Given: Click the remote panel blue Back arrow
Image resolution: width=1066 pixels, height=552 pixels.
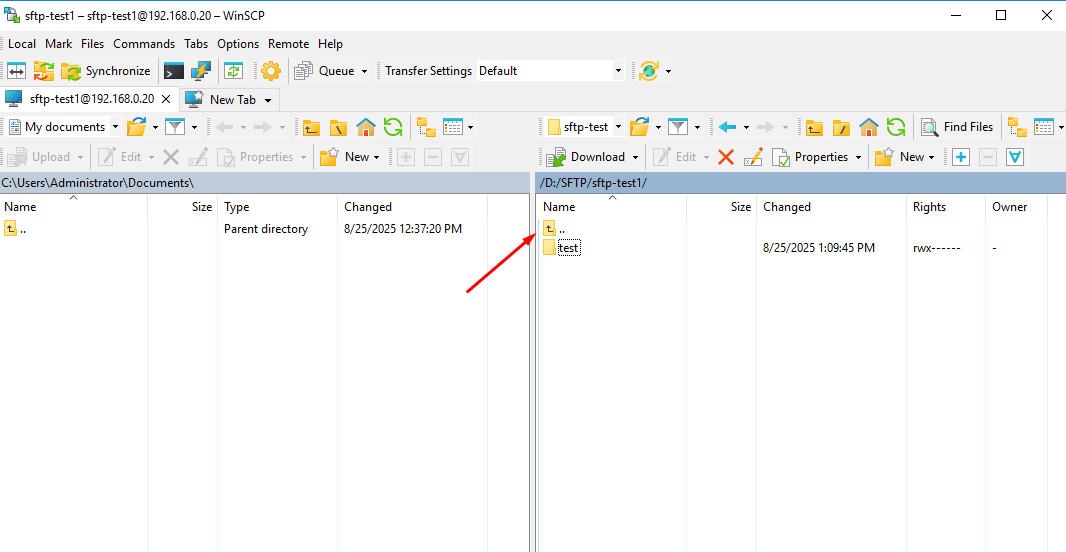Looking at the screenshot, I should tap(727, 126).
